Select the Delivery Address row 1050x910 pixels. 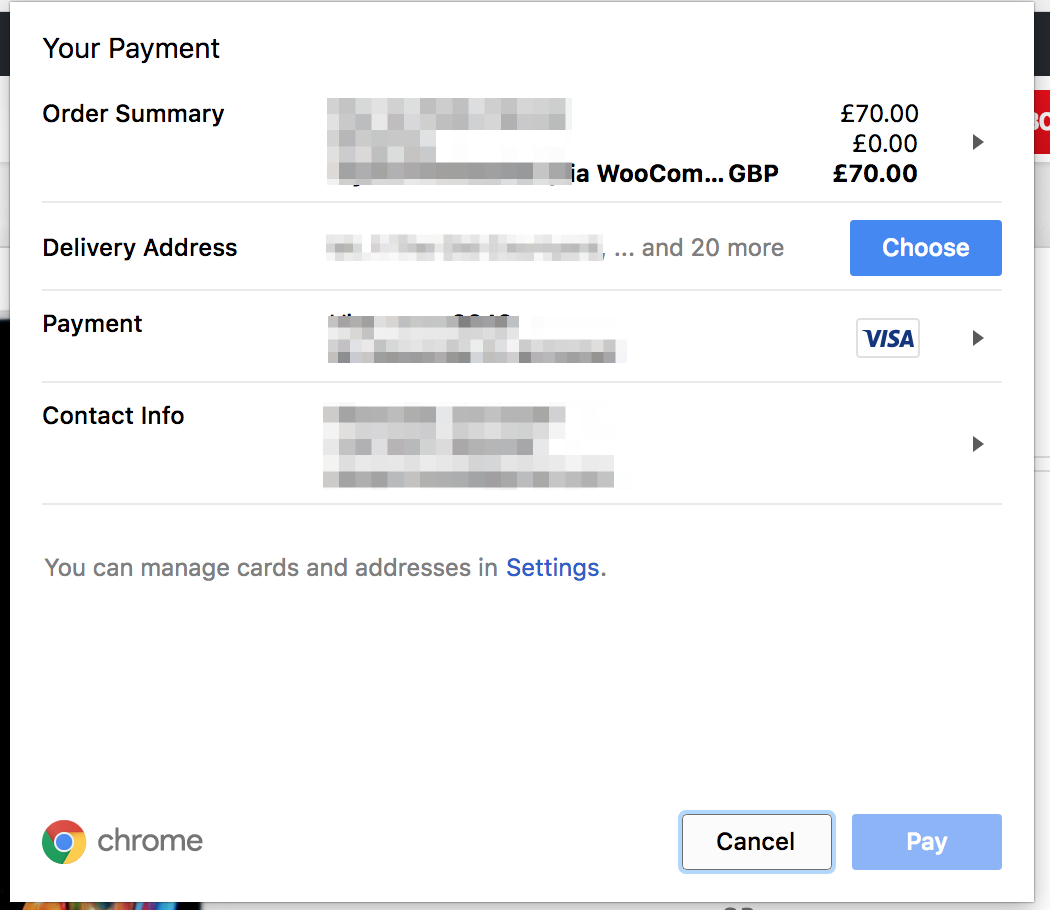click(139, 247)
